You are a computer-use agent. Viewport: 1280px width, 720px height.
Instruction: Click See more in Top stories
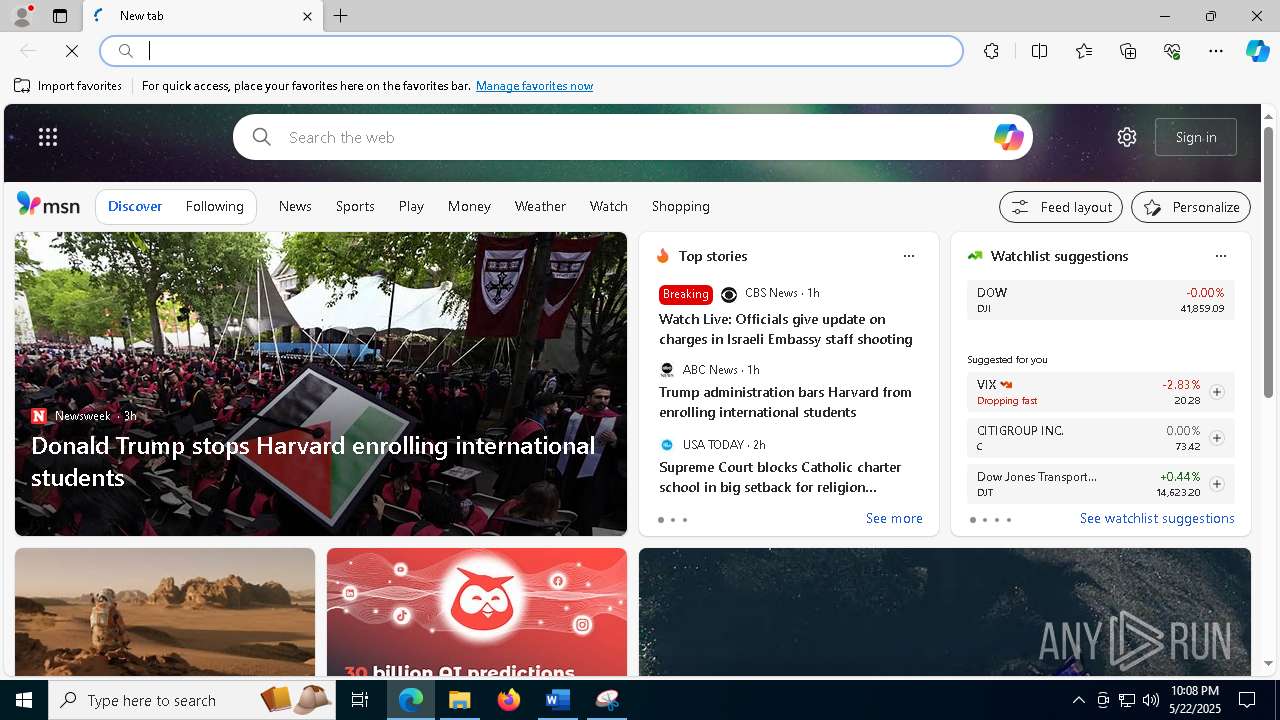point(894,518)
